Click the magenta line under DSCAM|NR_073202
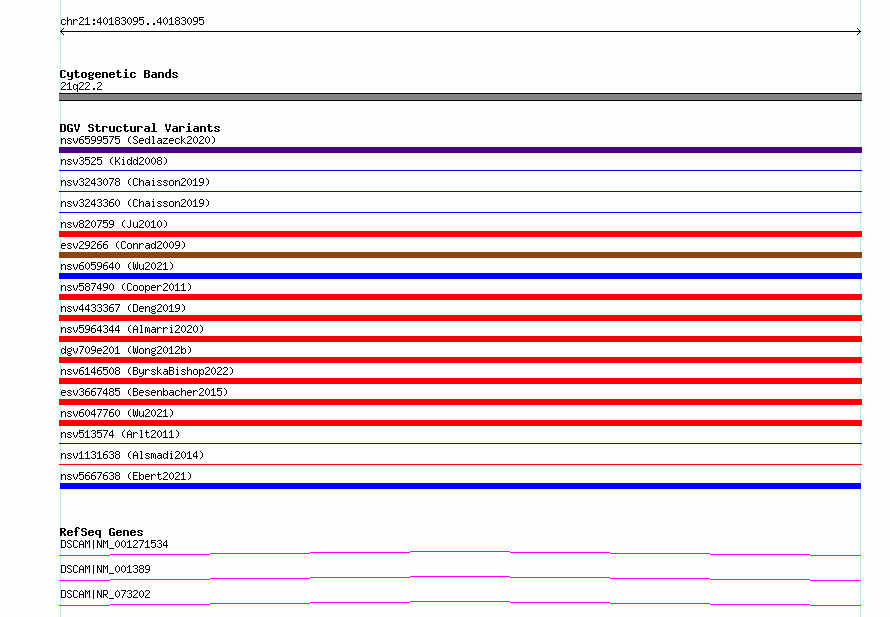This screenshot has width=890, height=617. 460,603
